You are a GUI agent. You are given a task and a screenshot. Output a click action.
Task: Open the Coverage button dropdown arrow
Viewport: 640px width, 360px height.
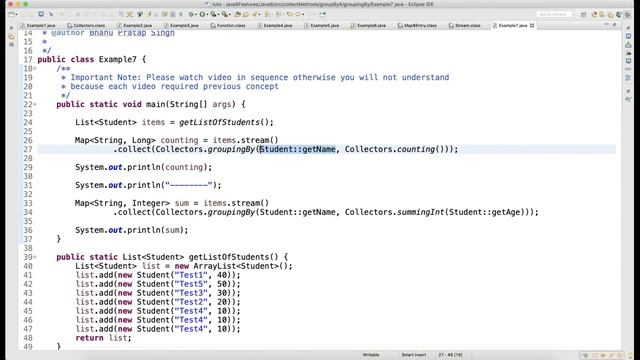click(218, 15)
